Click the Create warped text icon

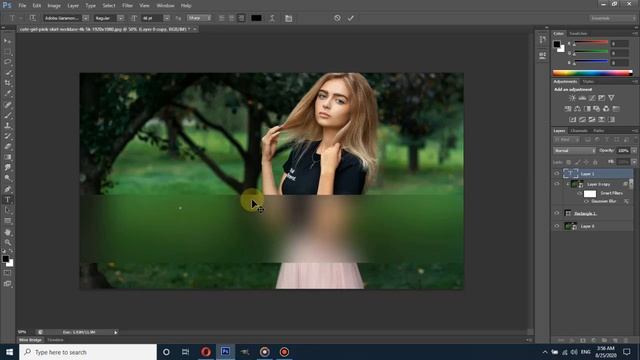coord(272,18)
